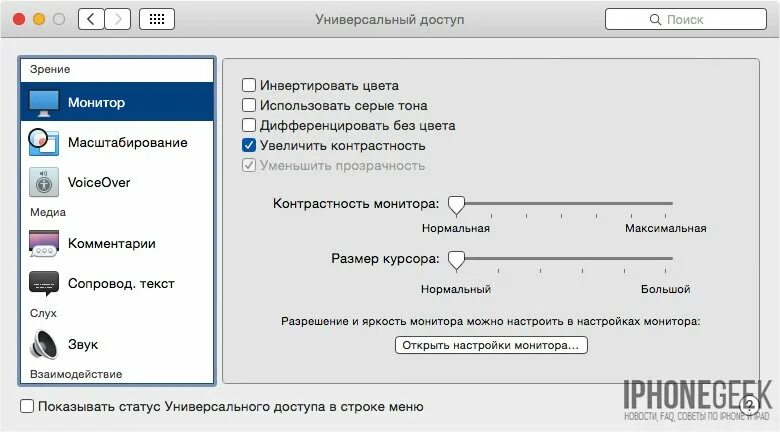Click the Масштабирование magnifier icon

[x=44, y=142]
